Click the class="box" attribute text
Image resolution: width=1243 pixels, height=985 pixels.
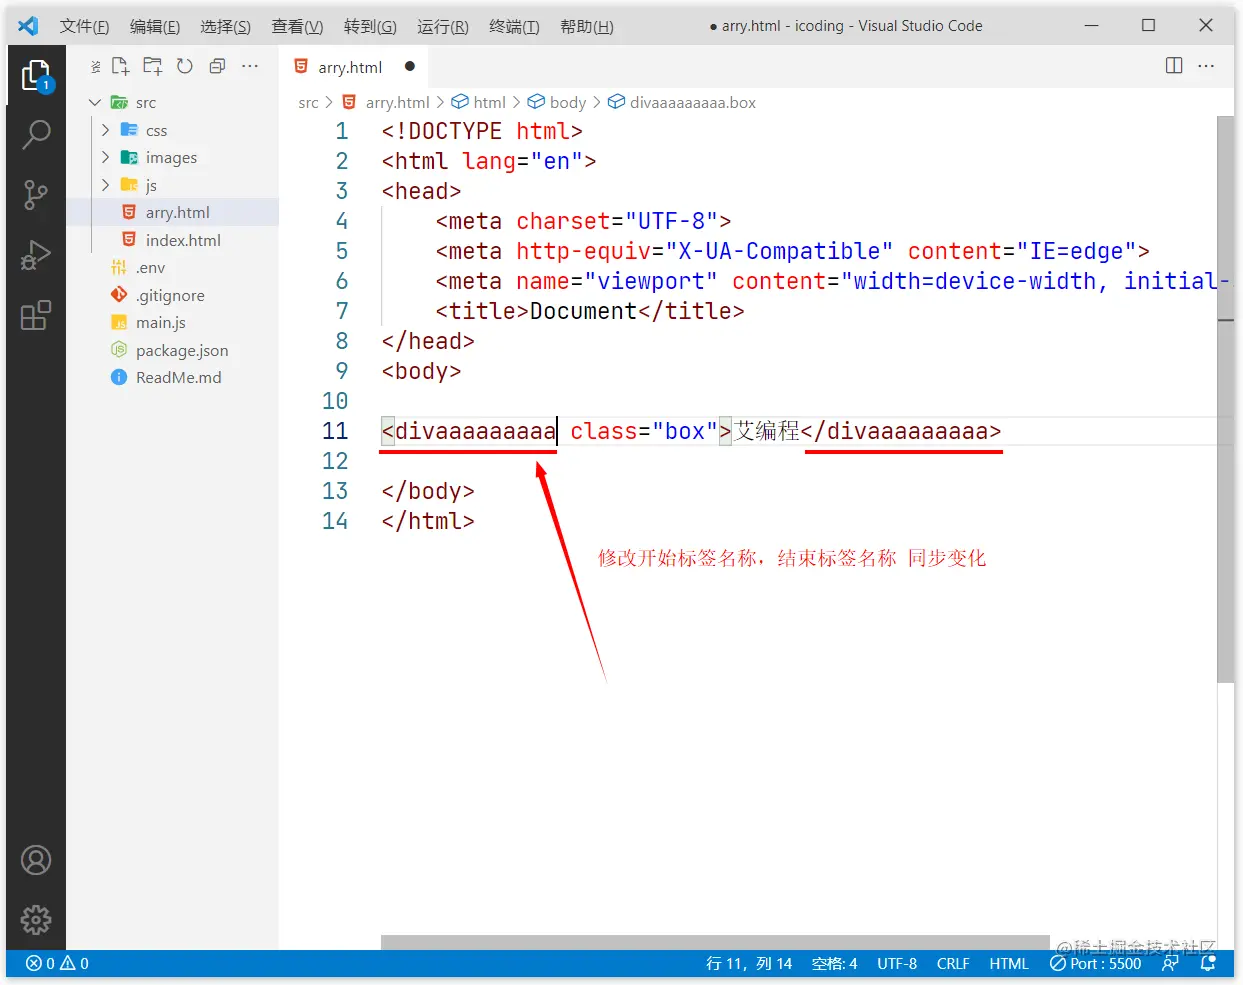pos(644,431)
